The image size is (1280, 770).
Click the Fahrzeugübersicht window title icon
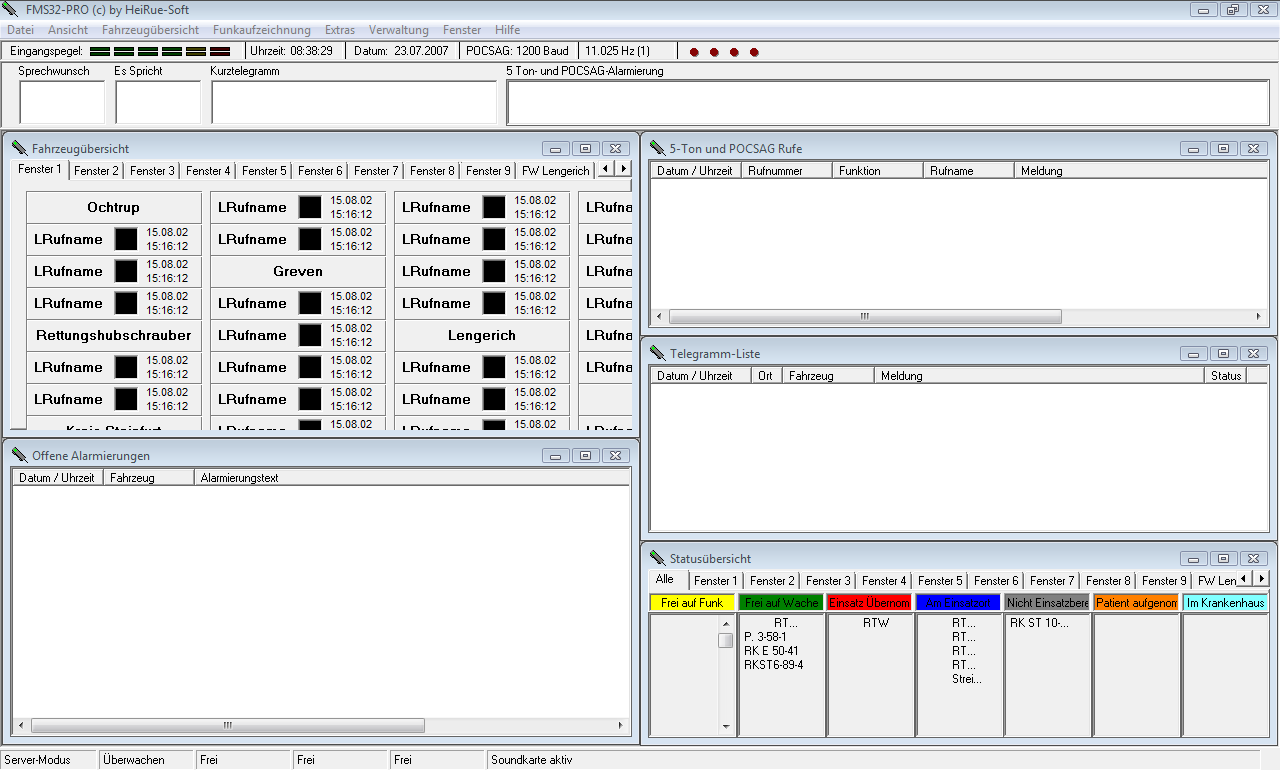[x=19, y=148]
